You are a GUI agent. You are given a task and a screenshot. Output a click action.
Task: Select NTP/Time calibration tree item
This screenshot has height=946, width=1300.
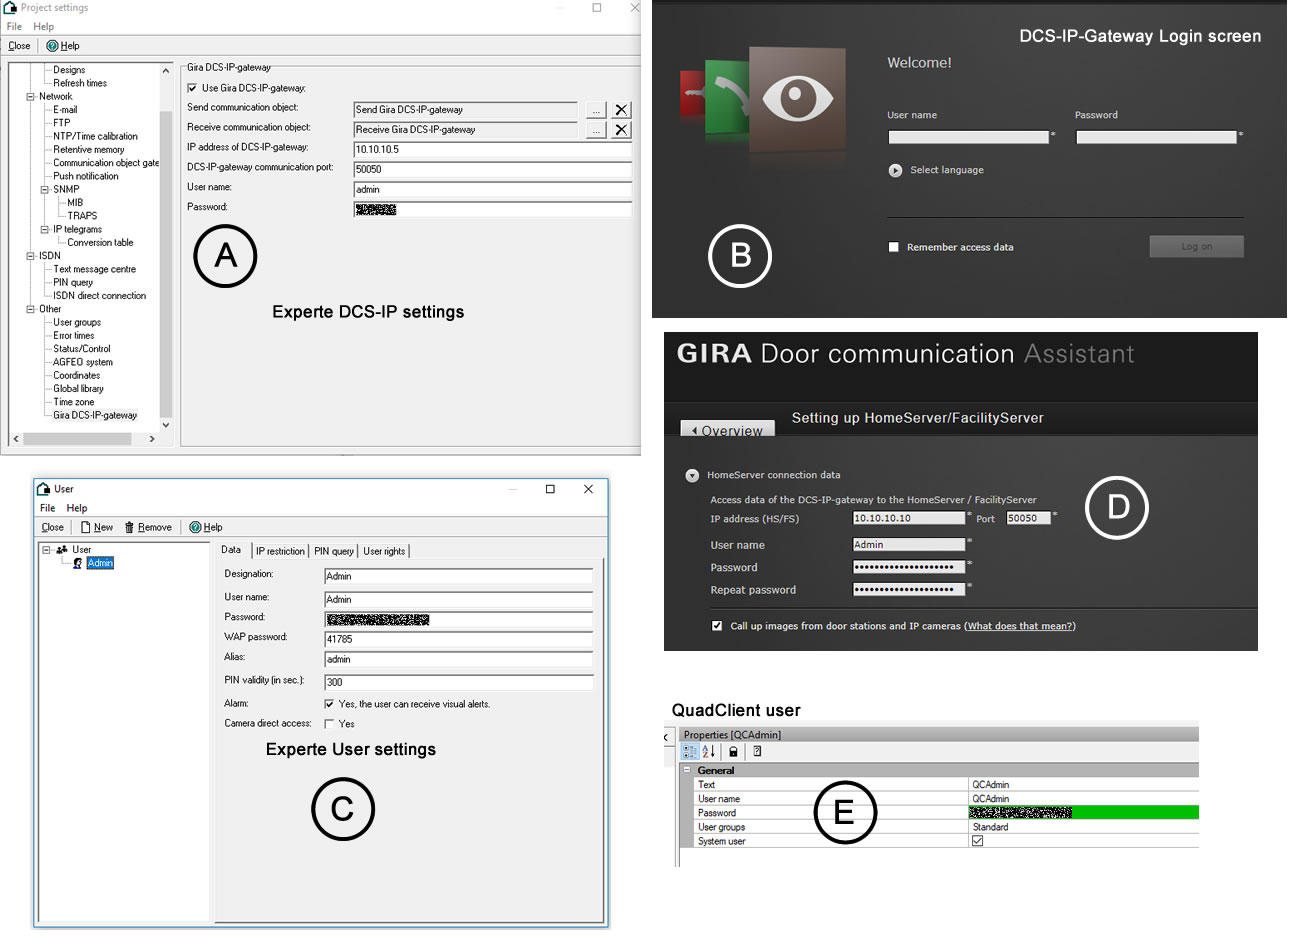tap(95, 136)
